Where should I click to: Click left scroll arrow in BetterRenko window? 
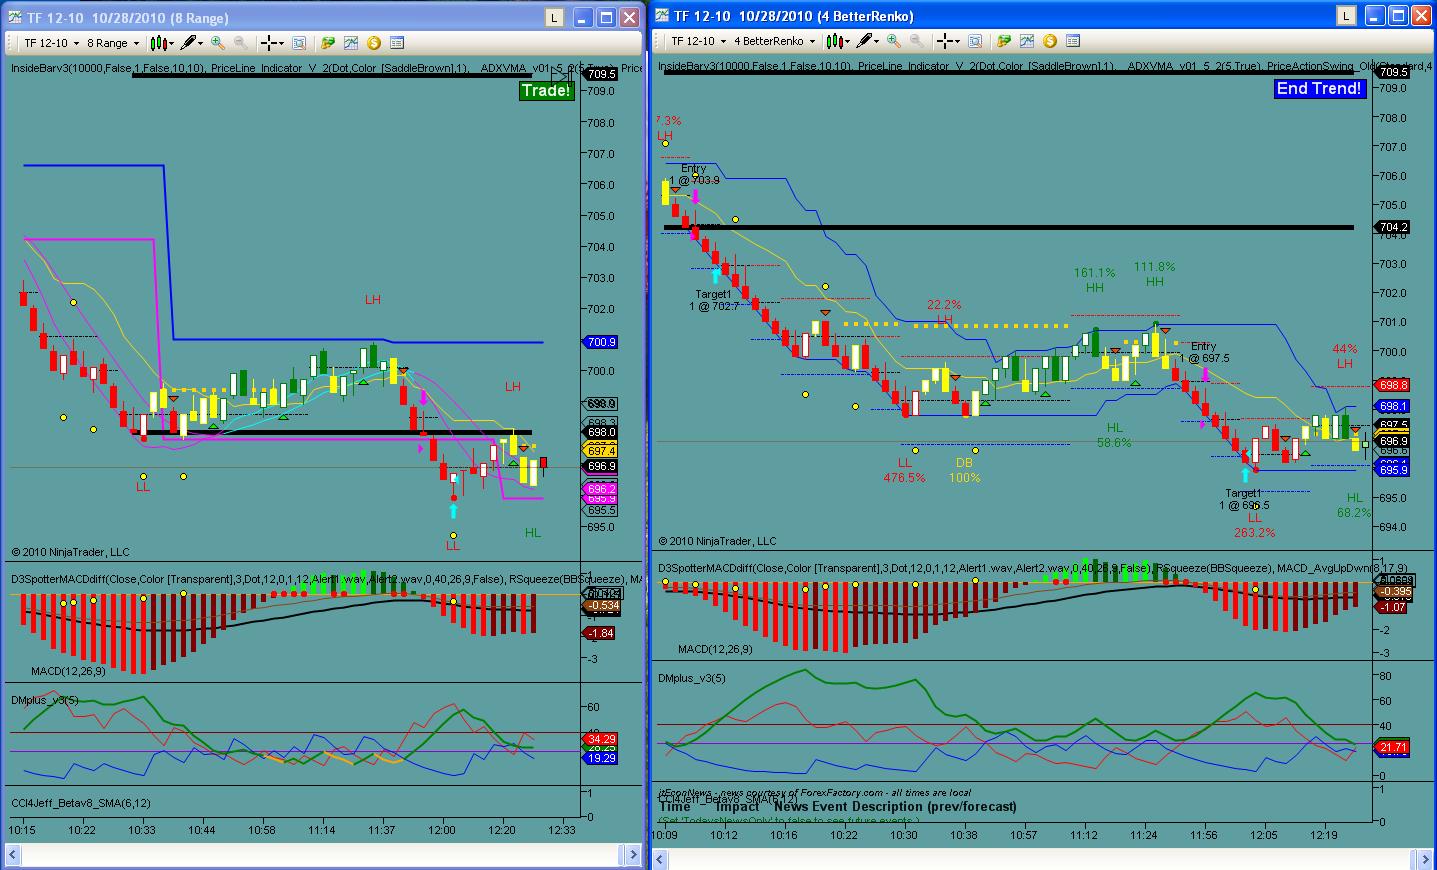tap(661, 859)
